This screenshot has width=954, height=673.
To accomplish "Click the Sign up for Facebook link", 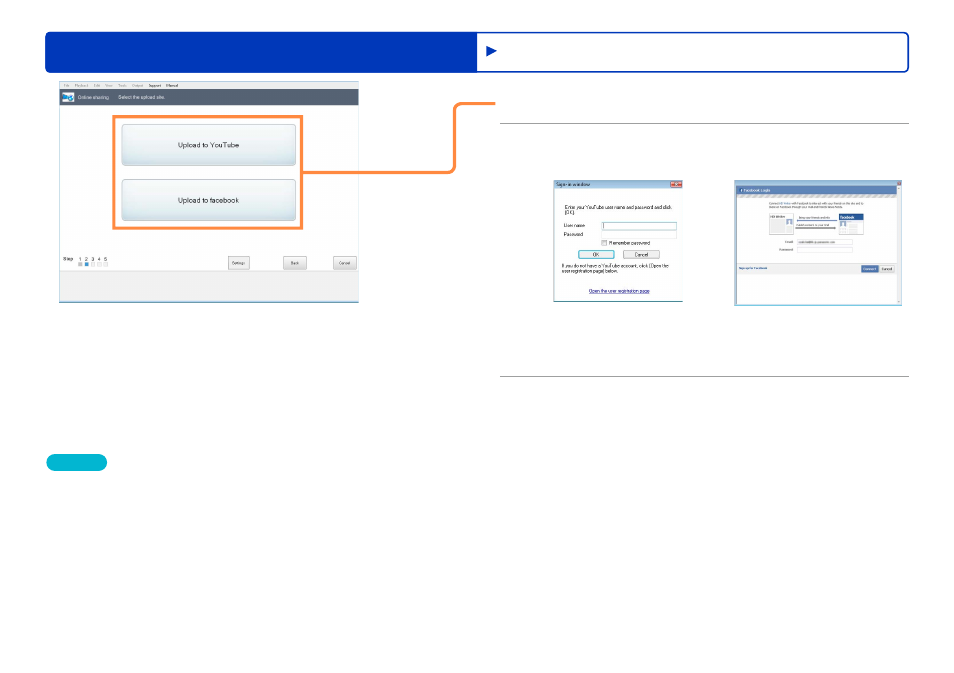I will point(753,268).
